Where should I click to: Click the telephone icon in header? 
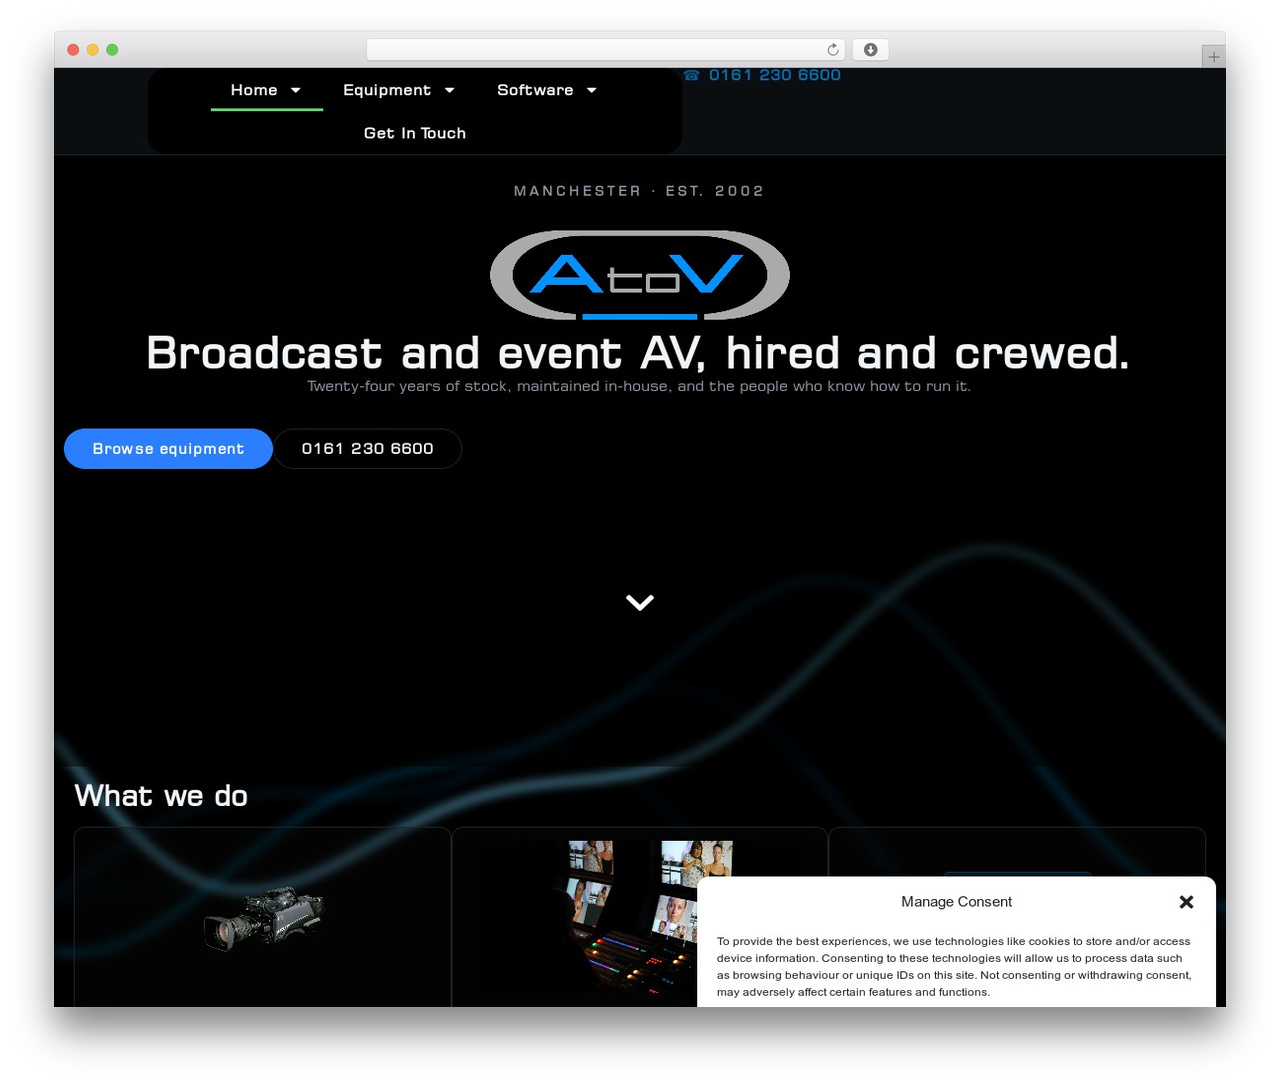click(x=692, y=75)
